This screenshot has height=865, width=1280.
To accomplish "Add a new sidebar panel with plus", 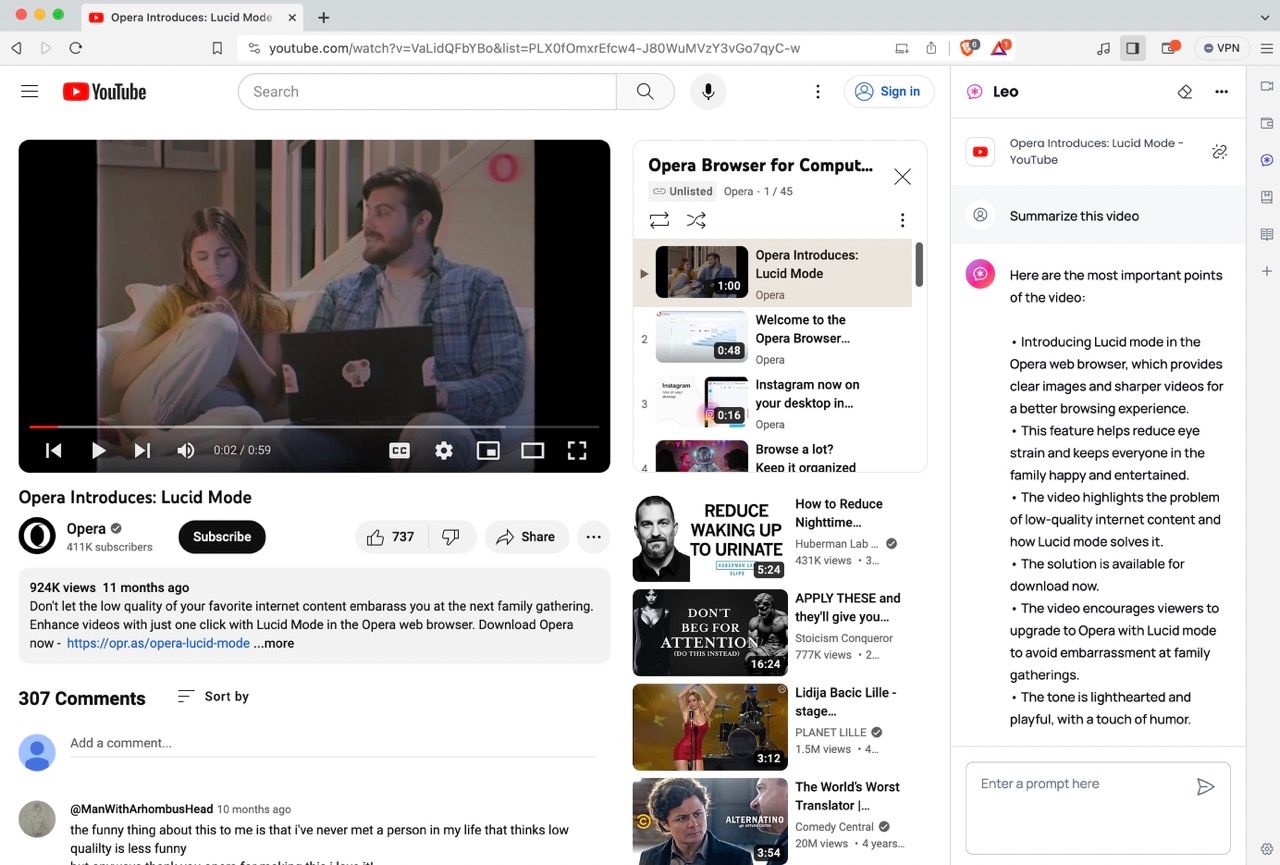I will [x=1266, y=271].
